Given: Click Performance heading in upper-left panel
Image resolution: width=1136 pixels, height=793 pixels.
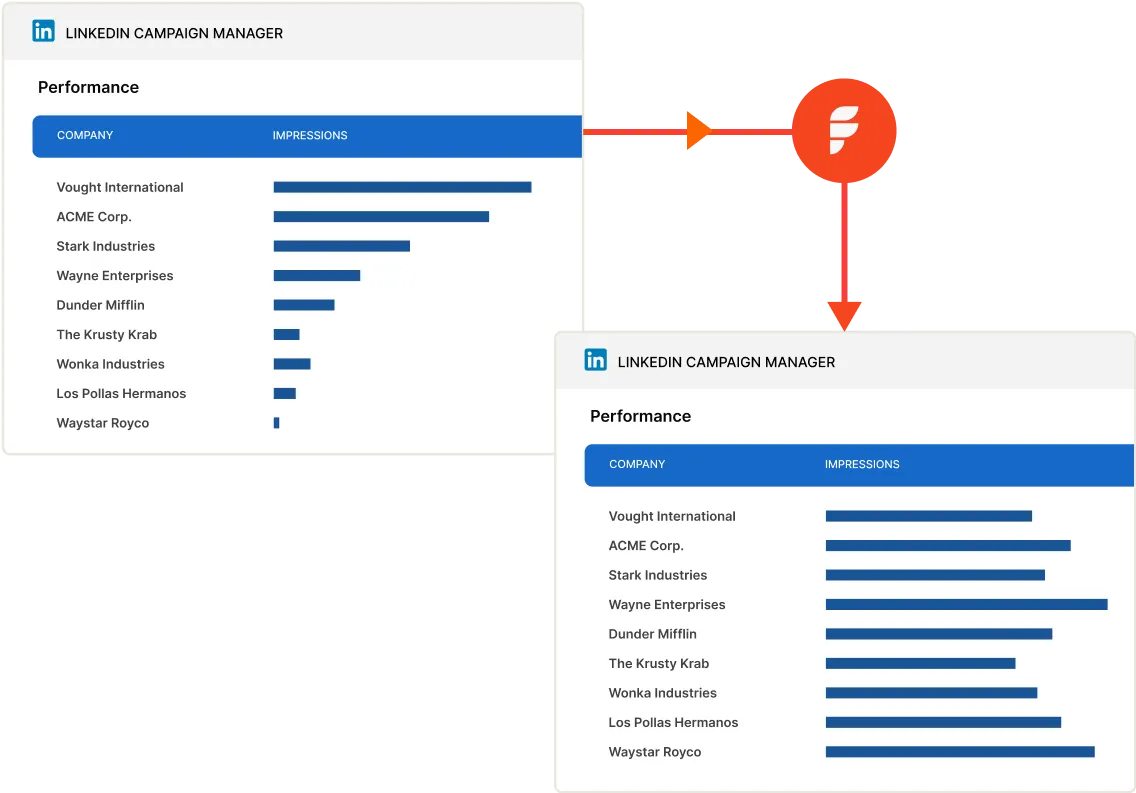Looking at the screenshot, I should point(88,88).
